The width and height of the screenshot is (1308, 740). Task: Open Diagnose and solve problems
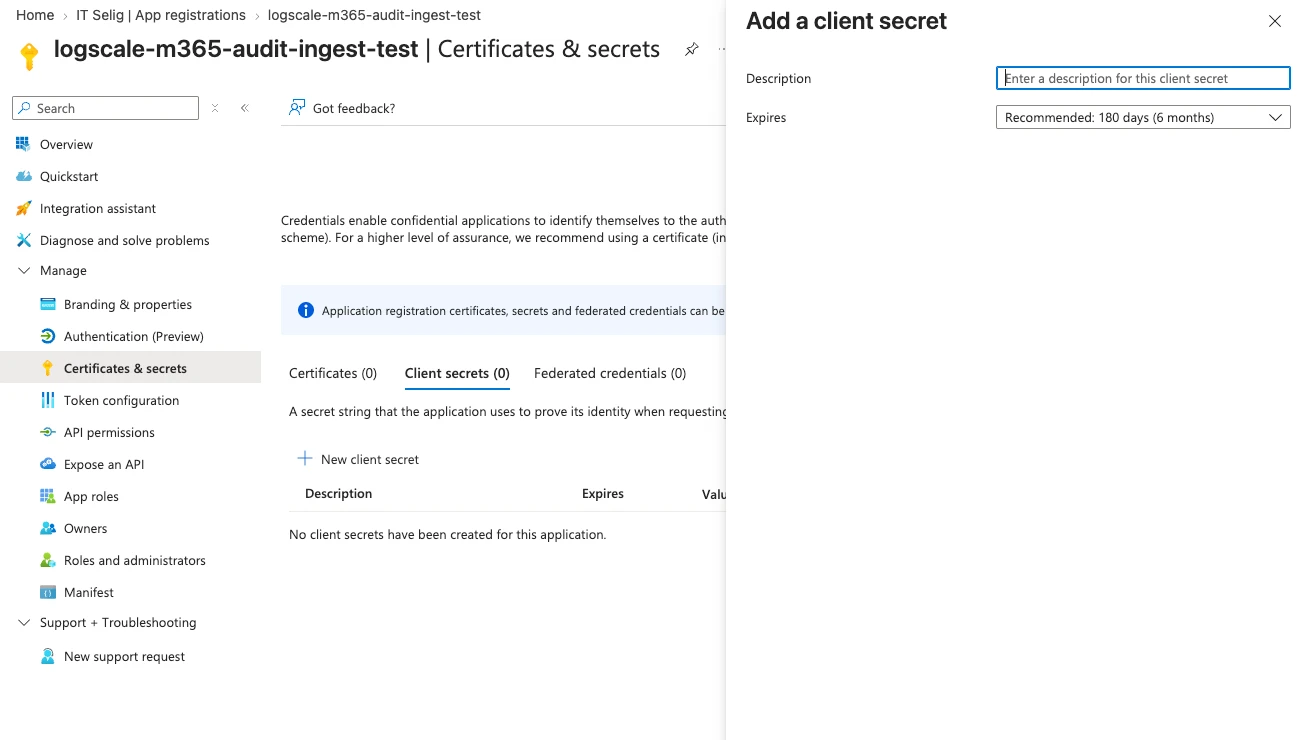(x=125, y=240)
